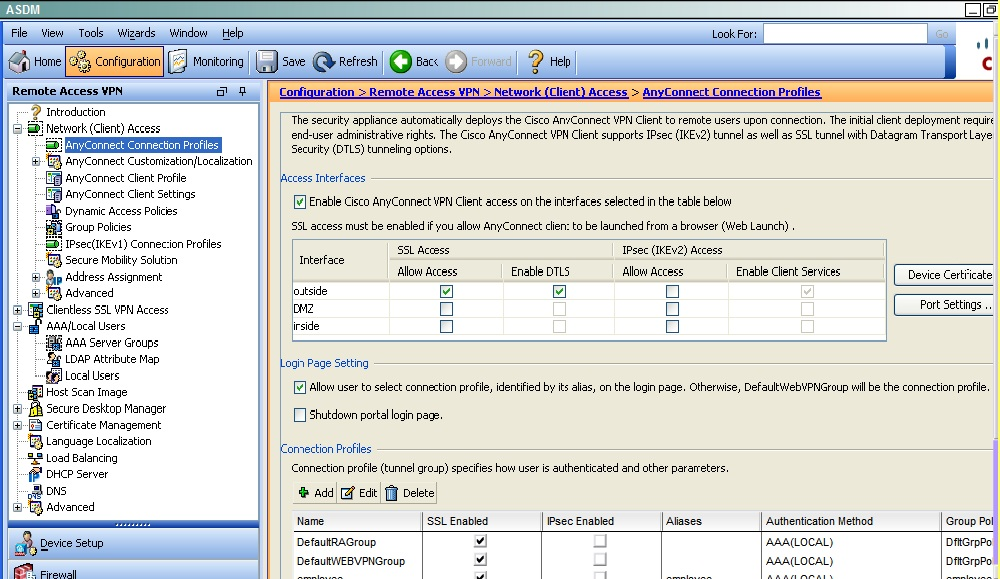The width and height of the screenshot is (1000, 579).
Task: Expand Advanced under Network (Client) Access
Action: tap(36, 293)
